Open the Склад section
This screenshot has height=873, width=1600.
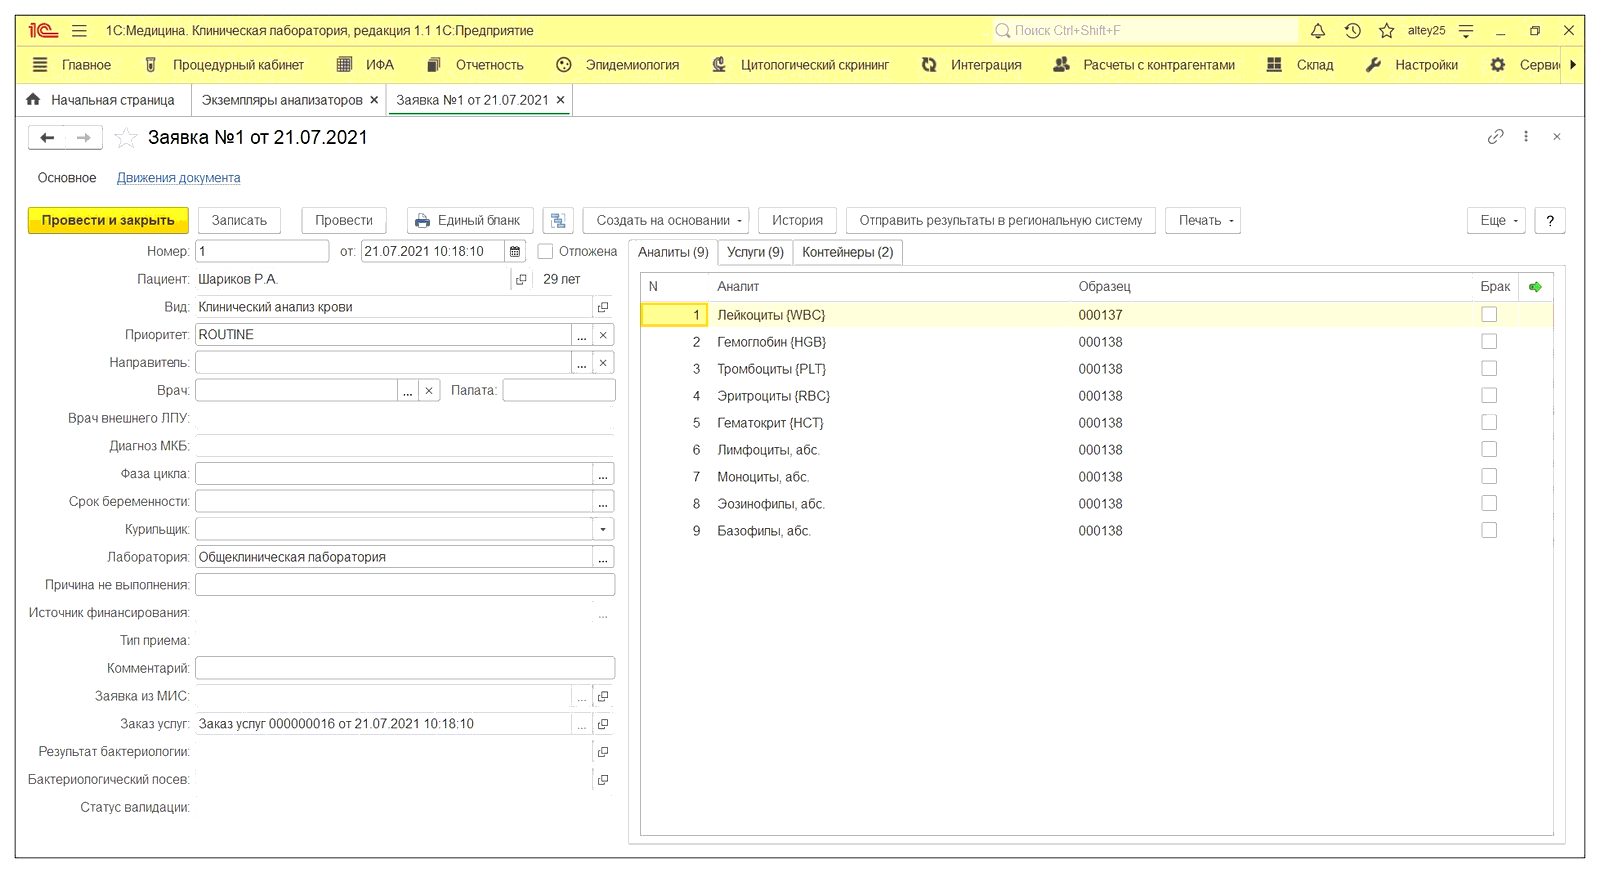click(x=1300, y=65)
